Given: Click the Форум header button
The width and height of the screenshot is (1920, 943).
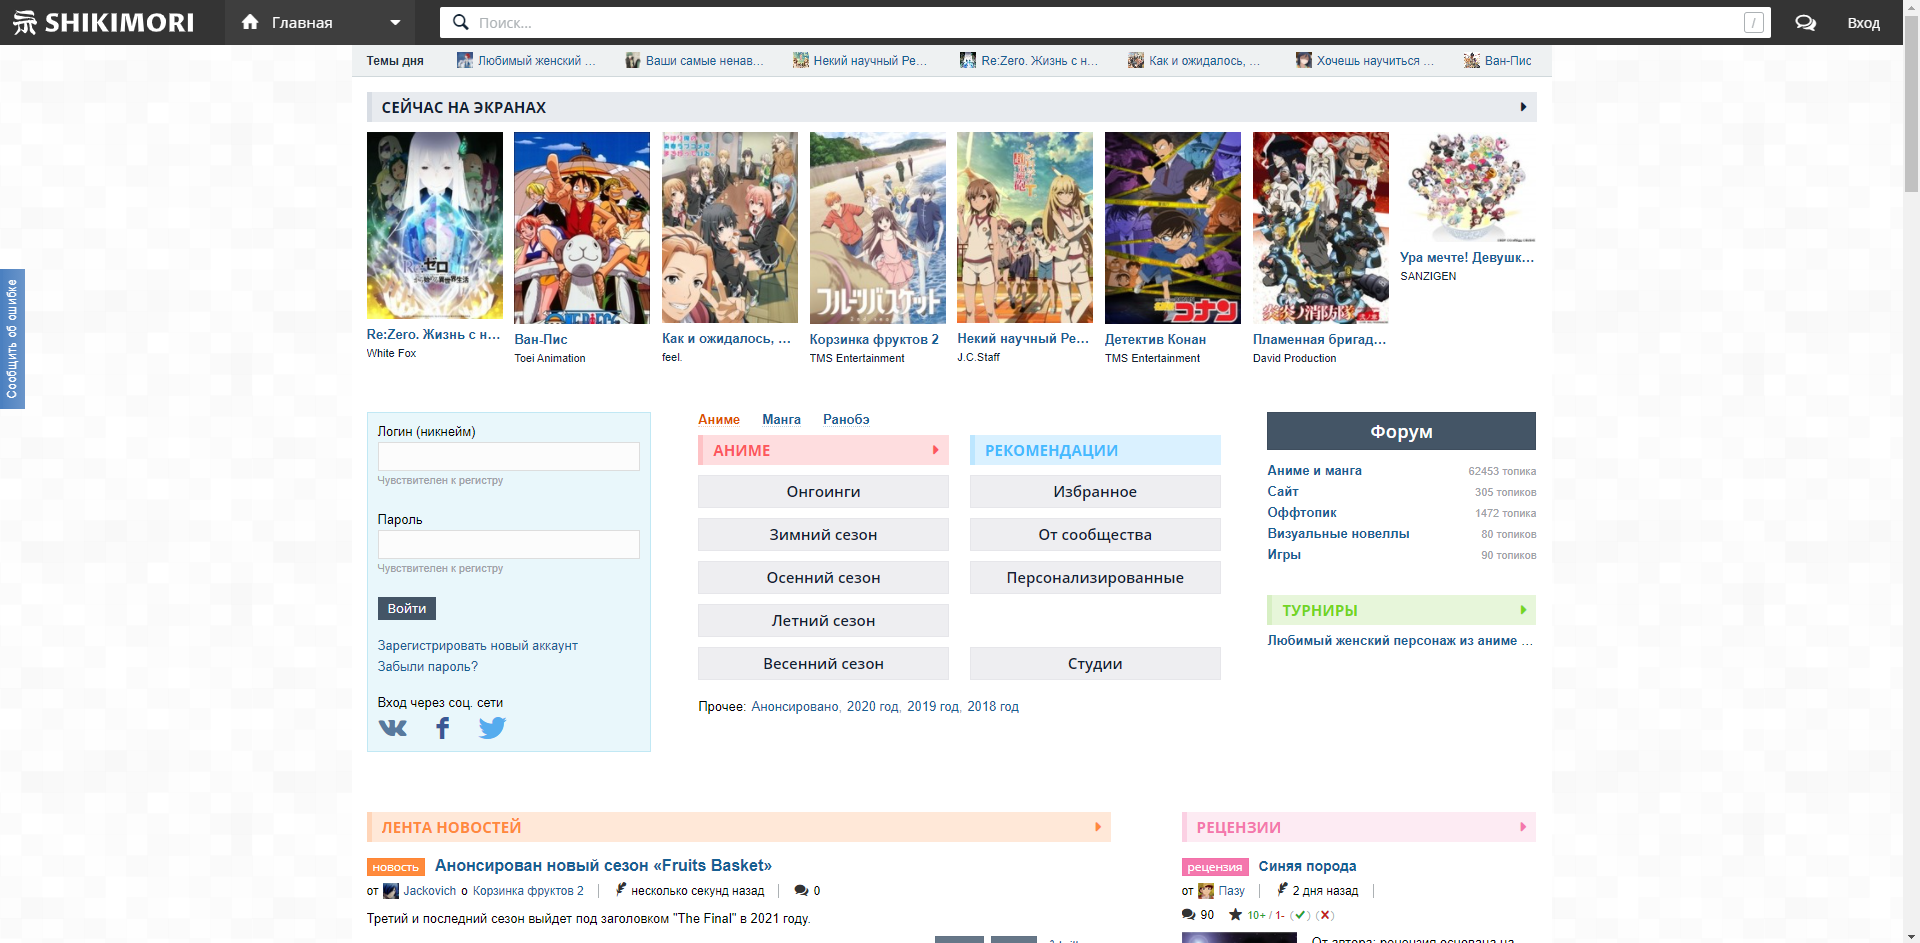Looking at the screenshot, I should tap(1401, 431).
